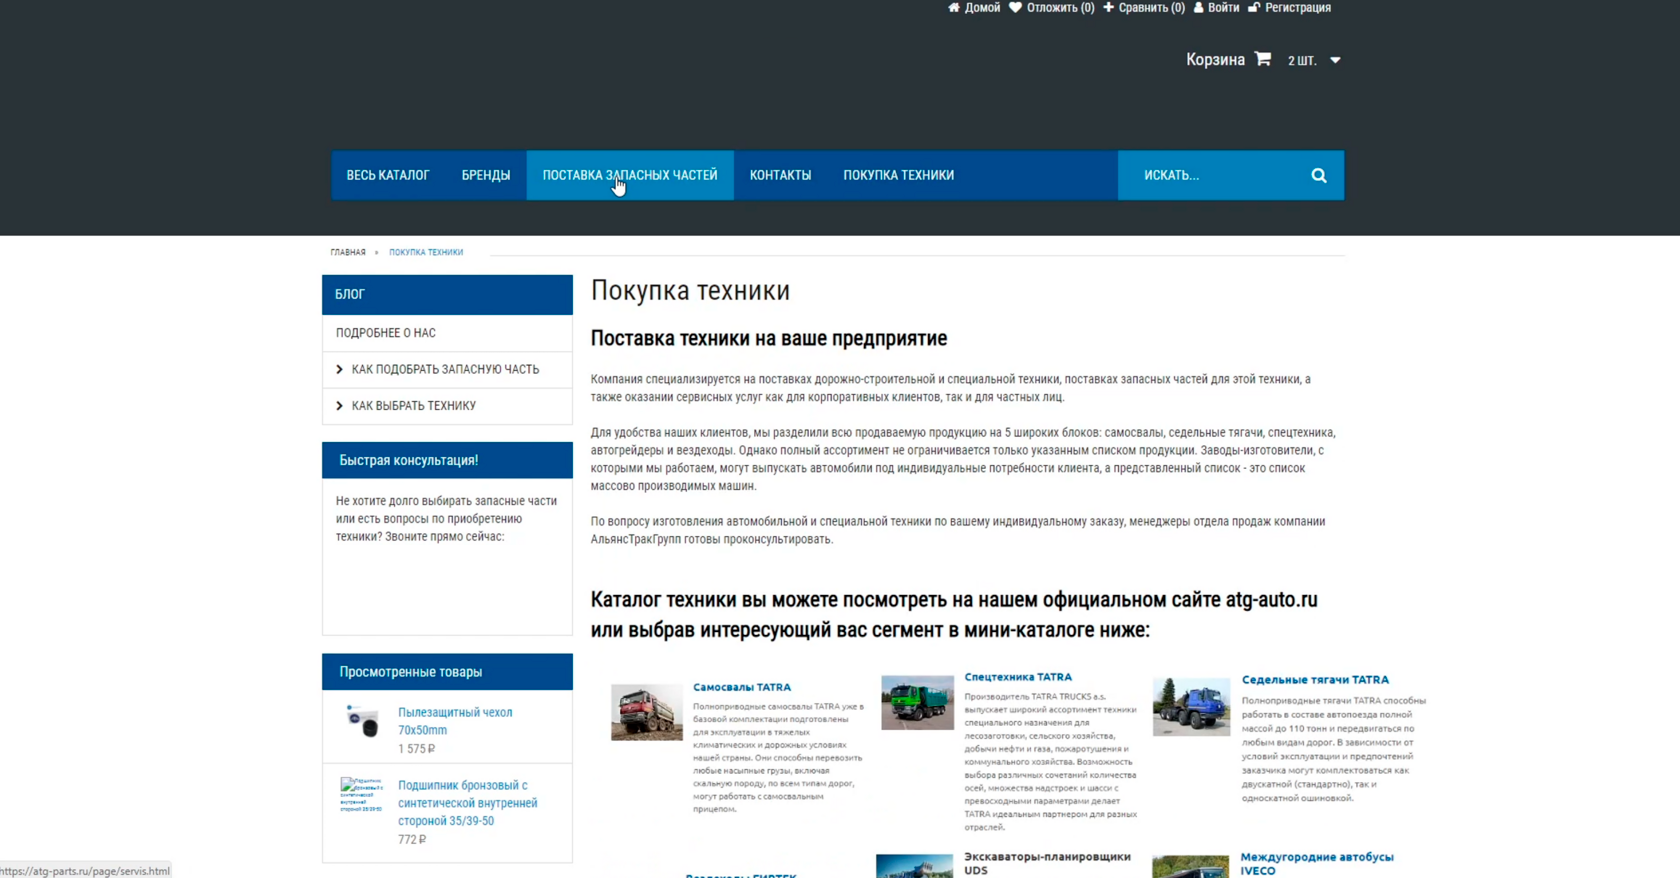Click the Пылезащитный чехол product thumbnail
Image resolution: width=1680 pixels, height=878 pixels.
coord(361,720)
